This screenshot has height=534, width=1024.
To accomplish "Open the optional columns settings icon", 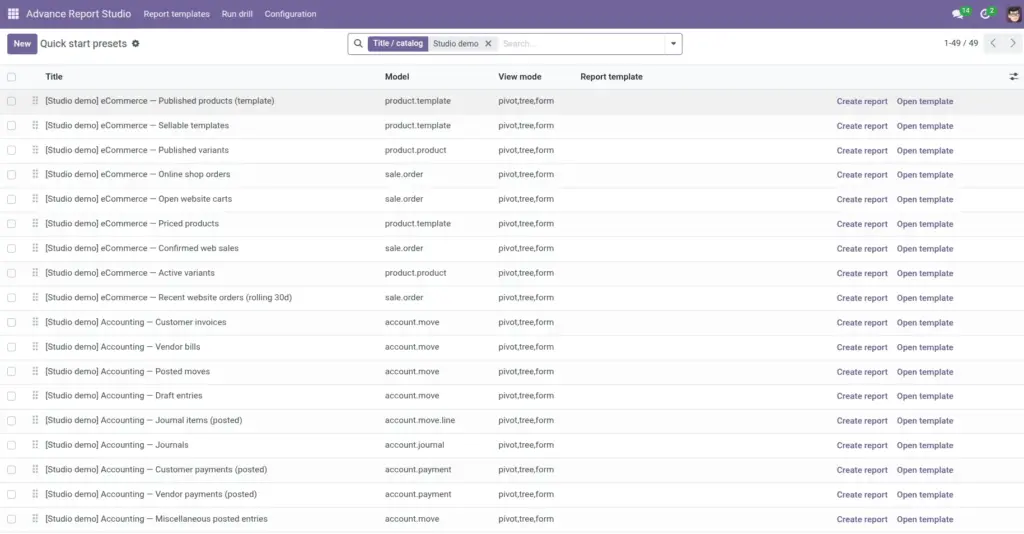I will coord(1014,77).
